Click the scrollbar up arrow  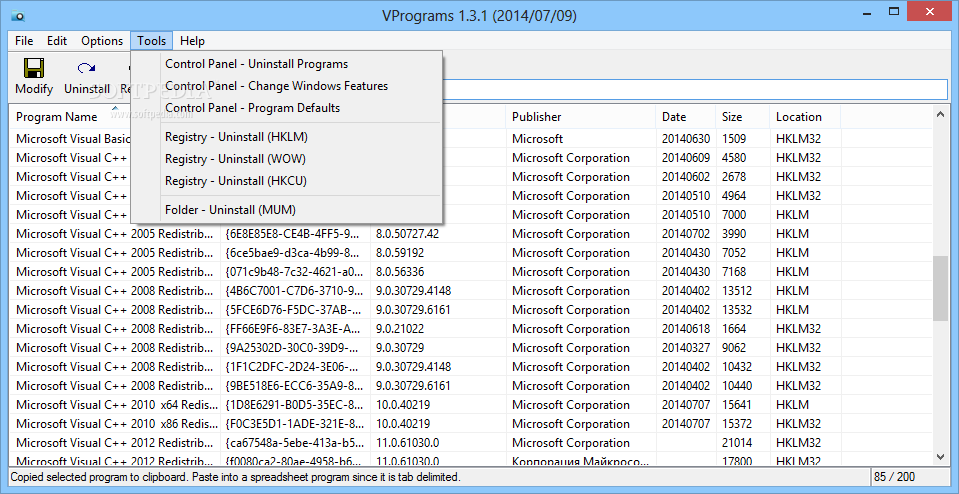940,113
